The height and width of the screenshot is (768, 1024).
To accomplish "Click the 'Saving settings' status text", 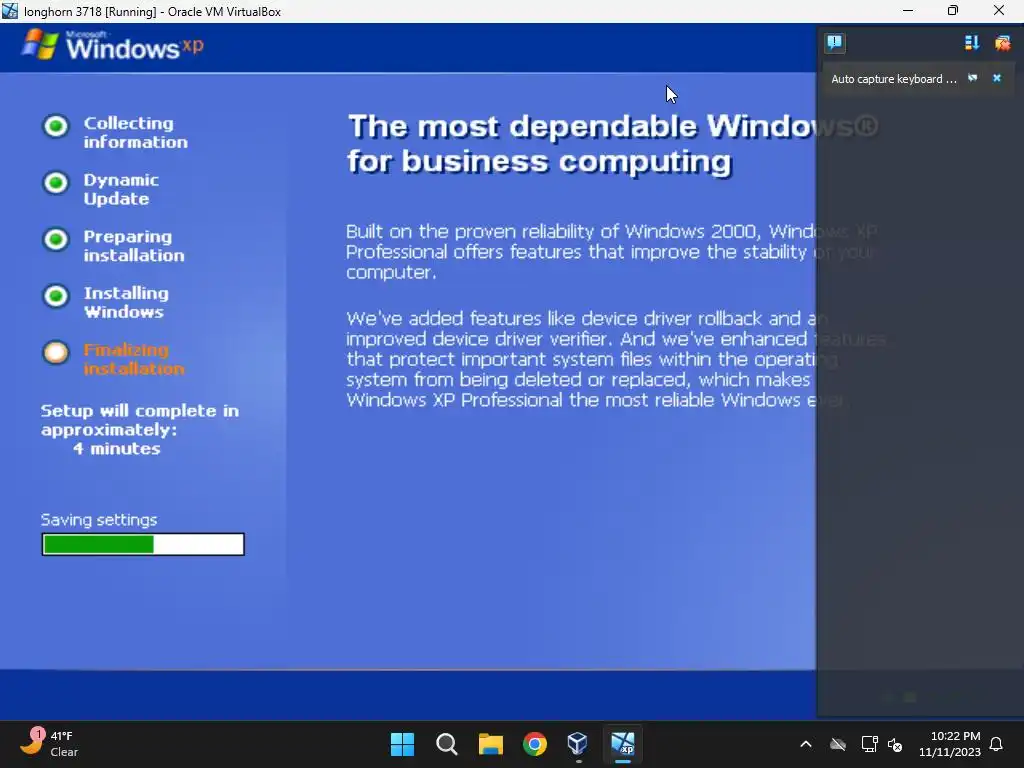I will pyautogui.click(x=99, y=520).
